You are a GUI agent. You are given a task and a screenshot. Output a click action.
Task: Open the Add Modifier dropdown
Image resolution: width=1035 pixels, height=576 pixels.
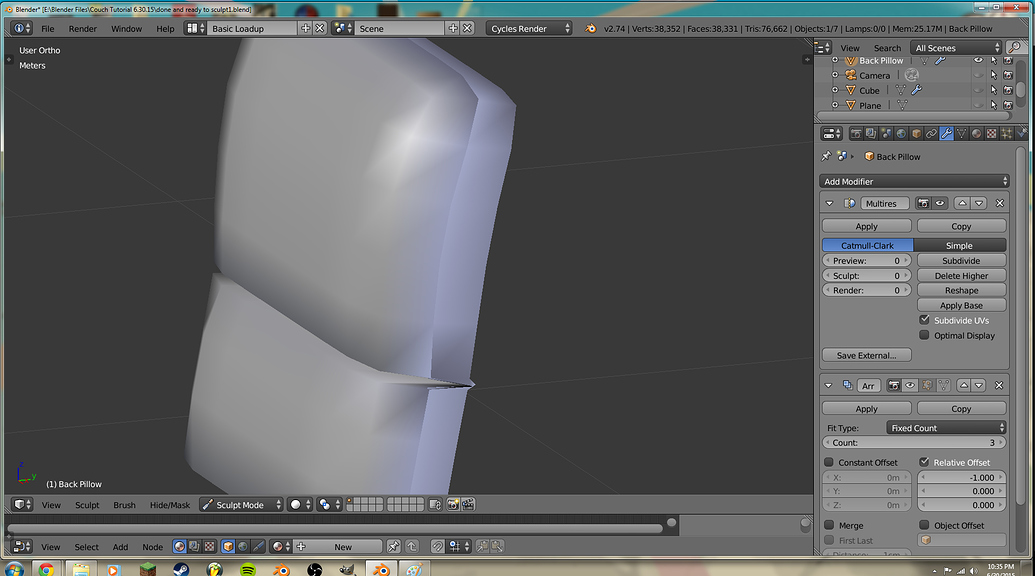(x=914, y=181)
